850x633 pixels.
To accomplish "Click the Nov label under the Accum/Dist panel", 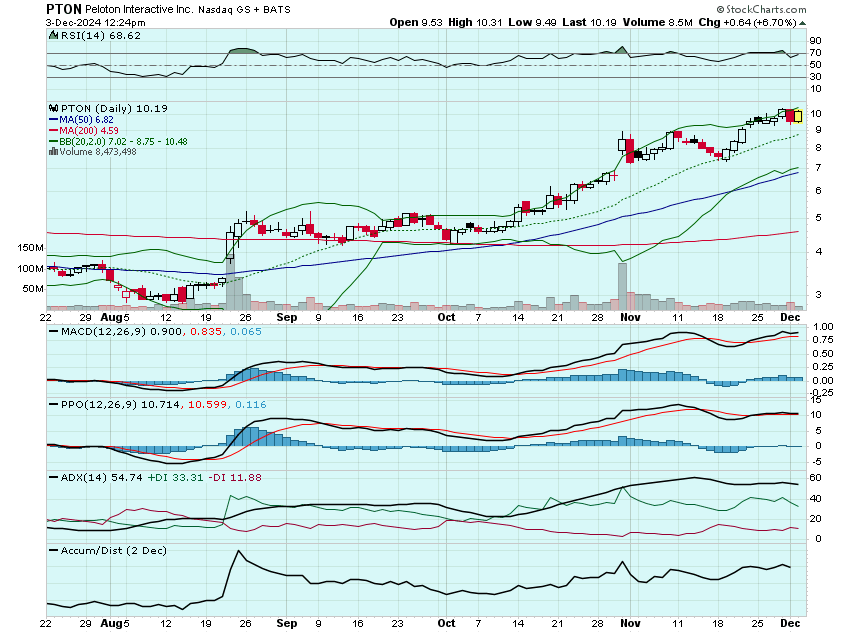I will pos(630,623).
